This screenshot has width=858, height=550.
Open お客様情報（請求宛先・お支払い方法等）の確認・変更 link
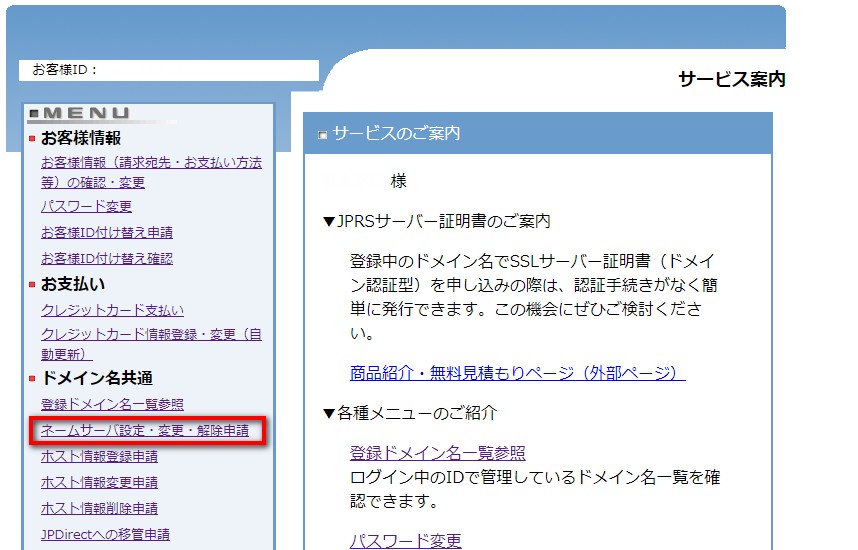(151, 172)
